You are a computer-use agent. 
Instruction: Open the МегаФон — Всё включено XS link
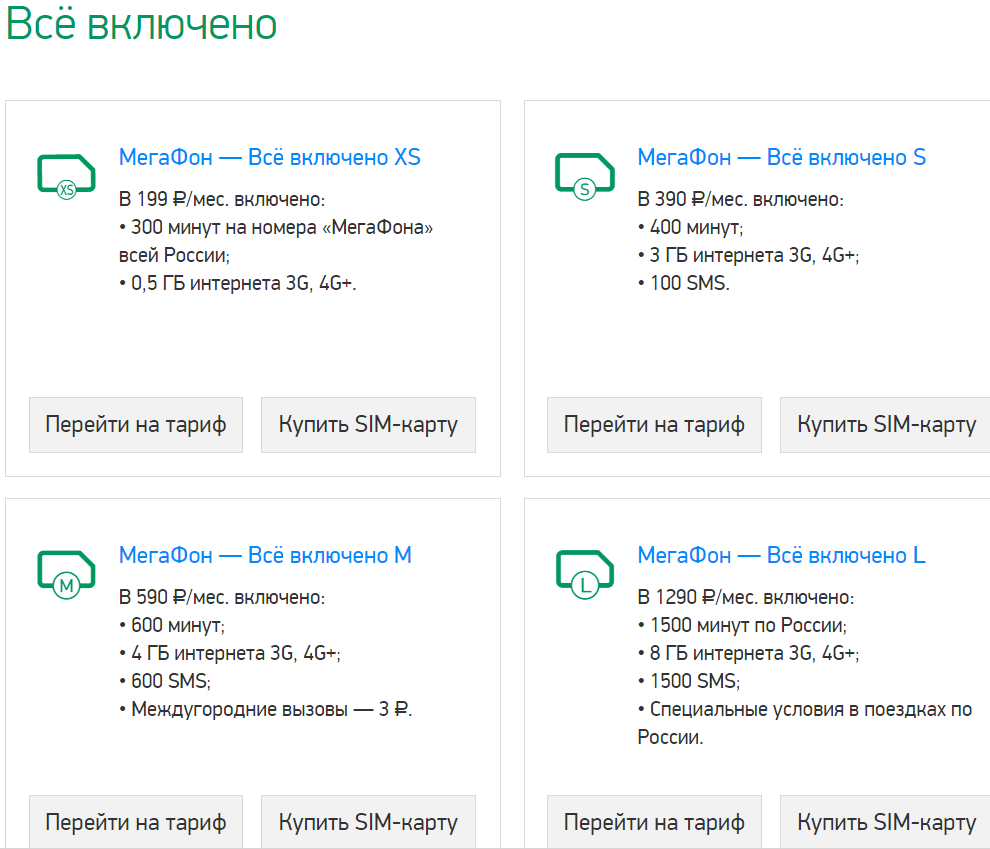[x=270, y=157]
